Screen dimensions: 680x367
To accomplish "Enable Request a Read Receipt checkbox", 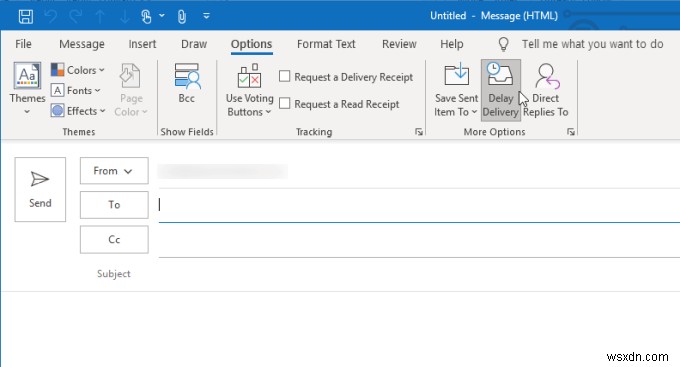I will [284, 103].
